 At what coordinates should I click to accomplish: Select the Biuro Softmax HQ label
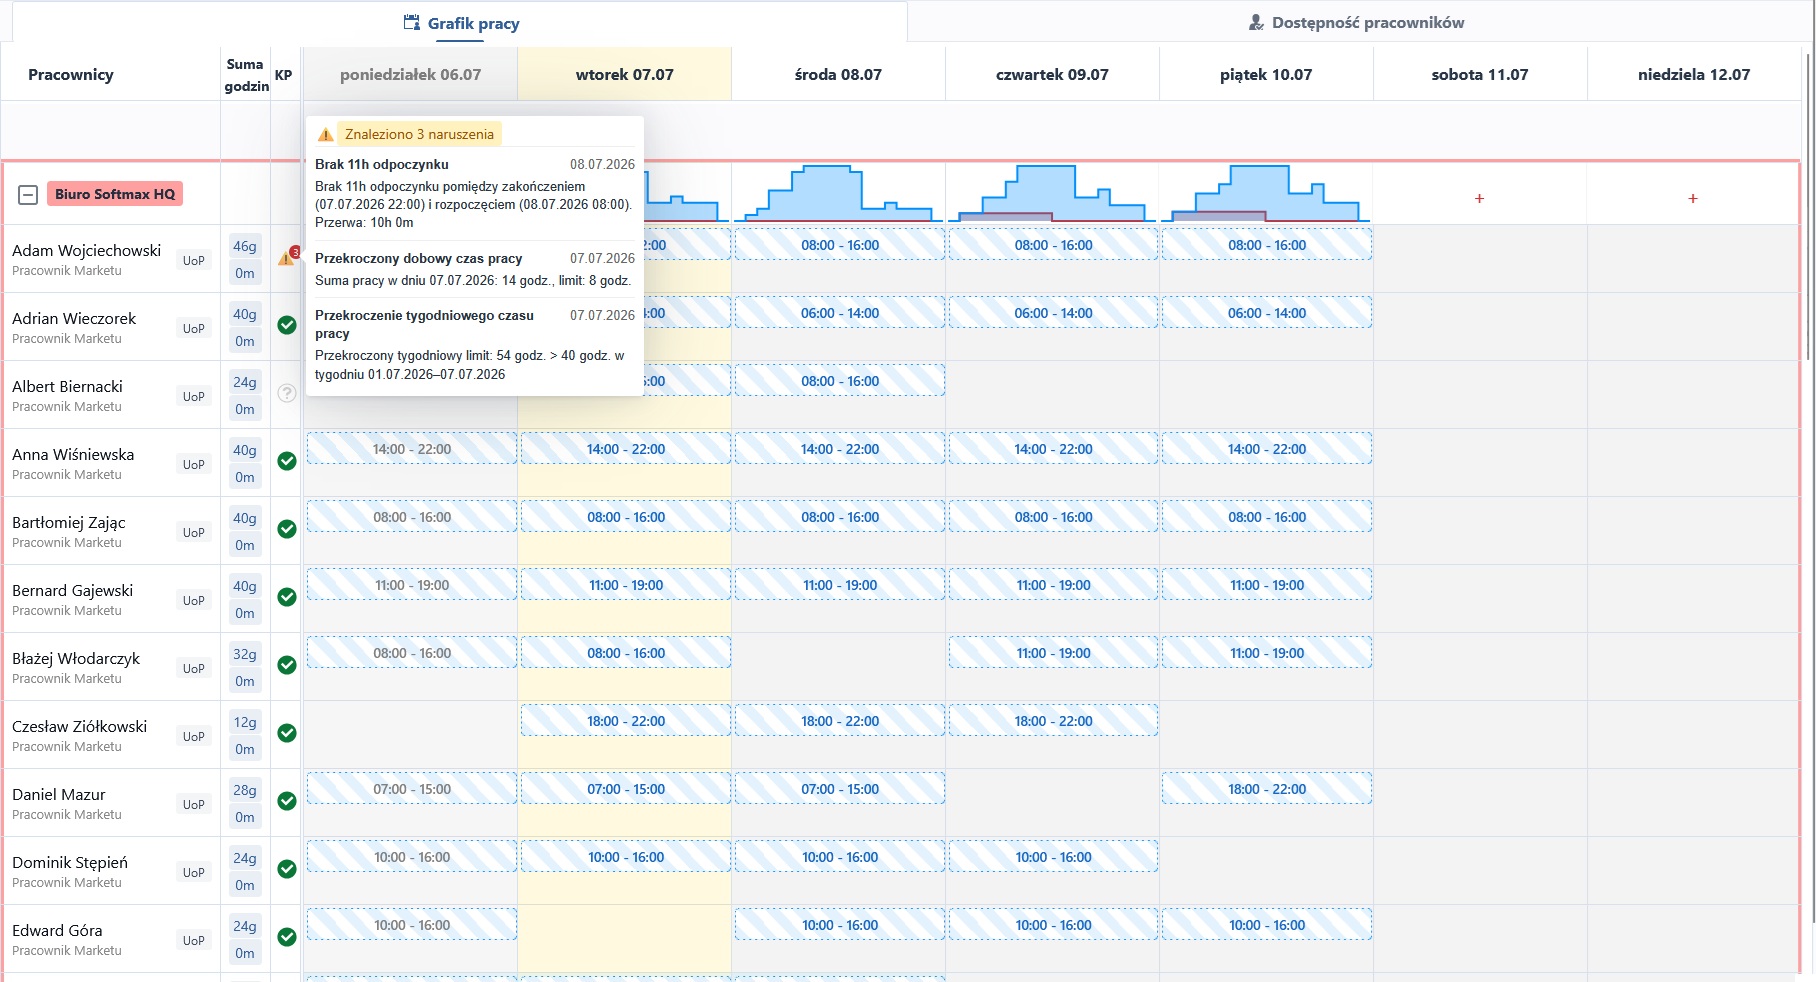tap(115, 194)
